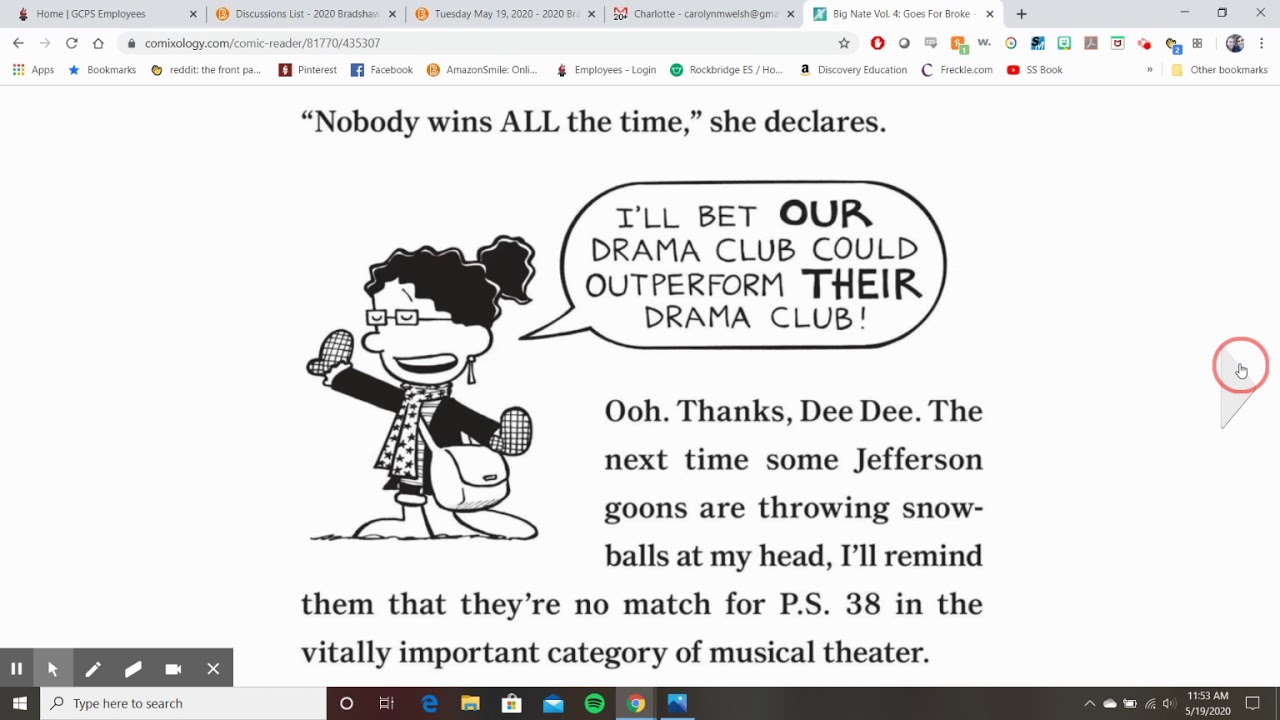Image resolution: width=1280 pixels, height=720 pixels.
Task: Toggle the webcam in the recorder toolbar
Action: [x=173, y=669]
